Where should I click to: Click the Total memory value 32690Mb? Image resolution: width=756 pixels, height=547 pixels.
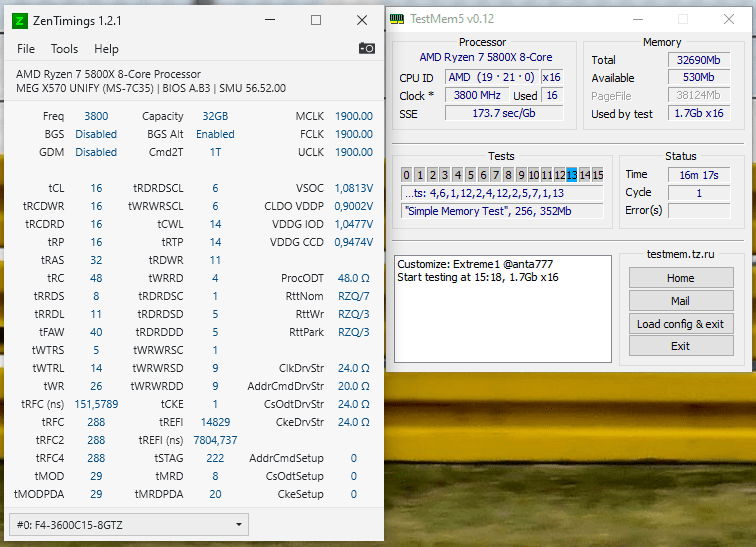tap(699, 60)
